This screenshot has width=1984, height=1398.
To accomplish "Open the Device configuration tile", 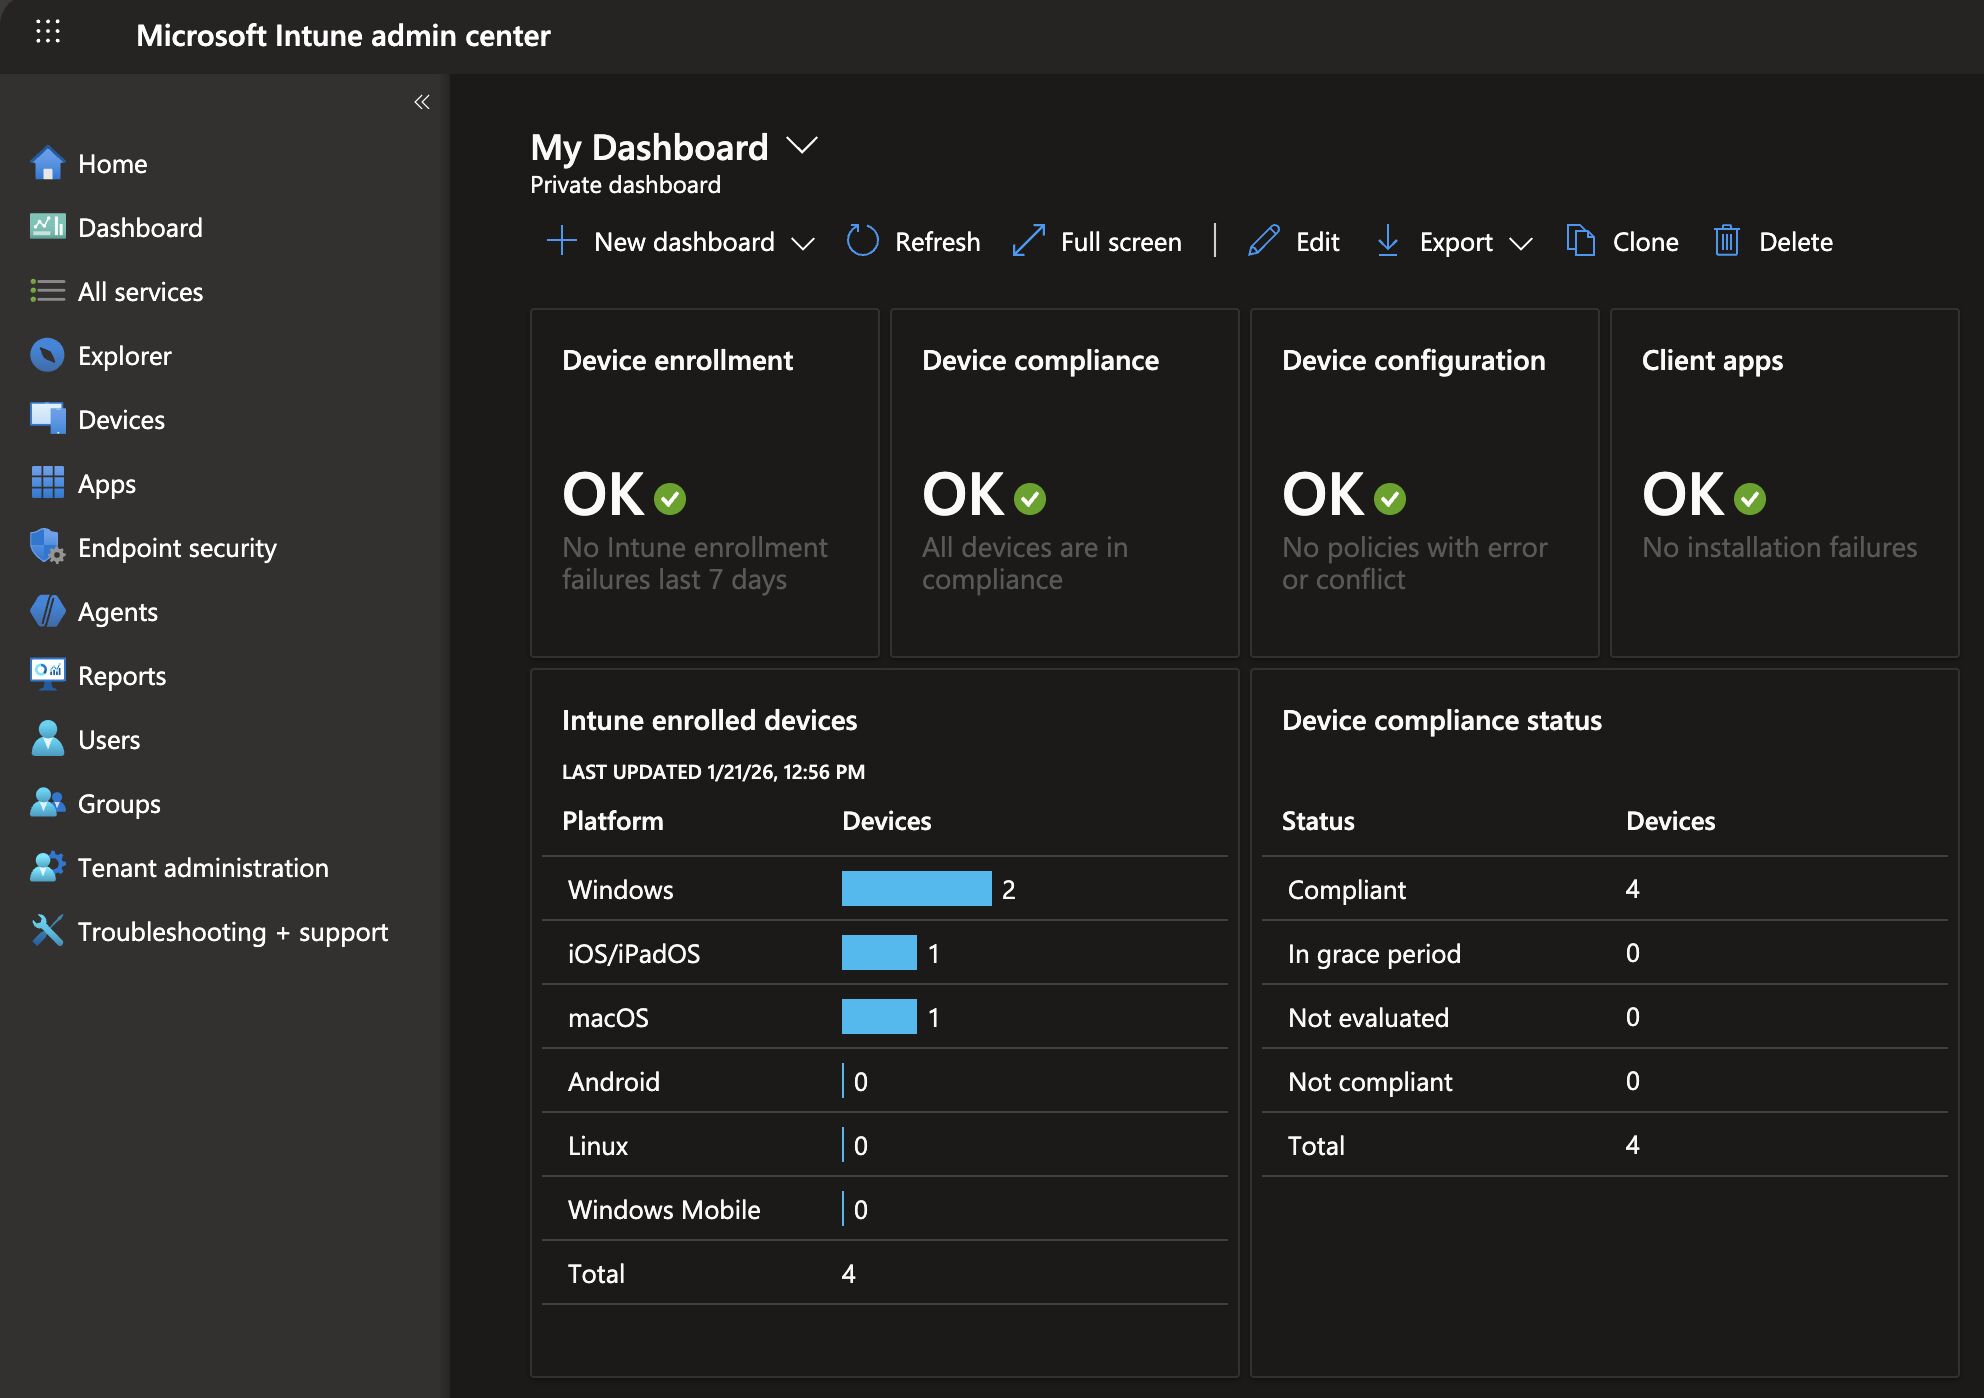I will (x=1425, y=483).
